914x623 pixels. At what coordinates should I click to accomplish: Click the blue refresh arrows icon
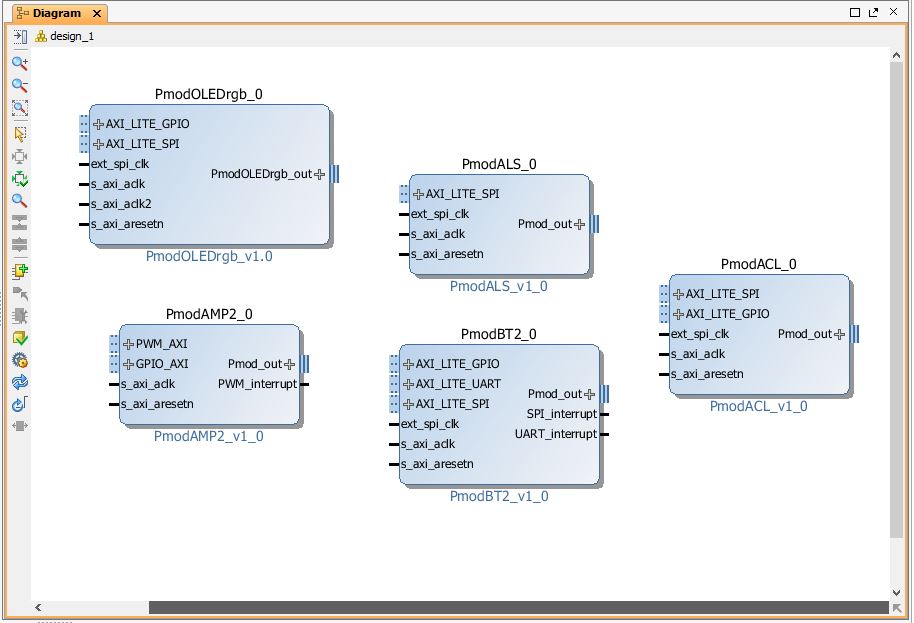(20, 382)
